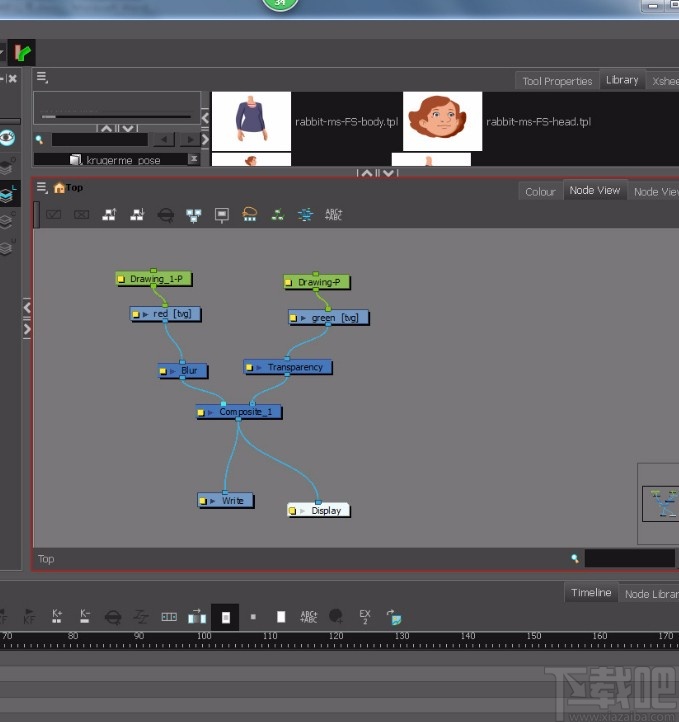Expand the arrow on the Transparency node
This screenshot has width=679, height=722.
pos(259,367)
